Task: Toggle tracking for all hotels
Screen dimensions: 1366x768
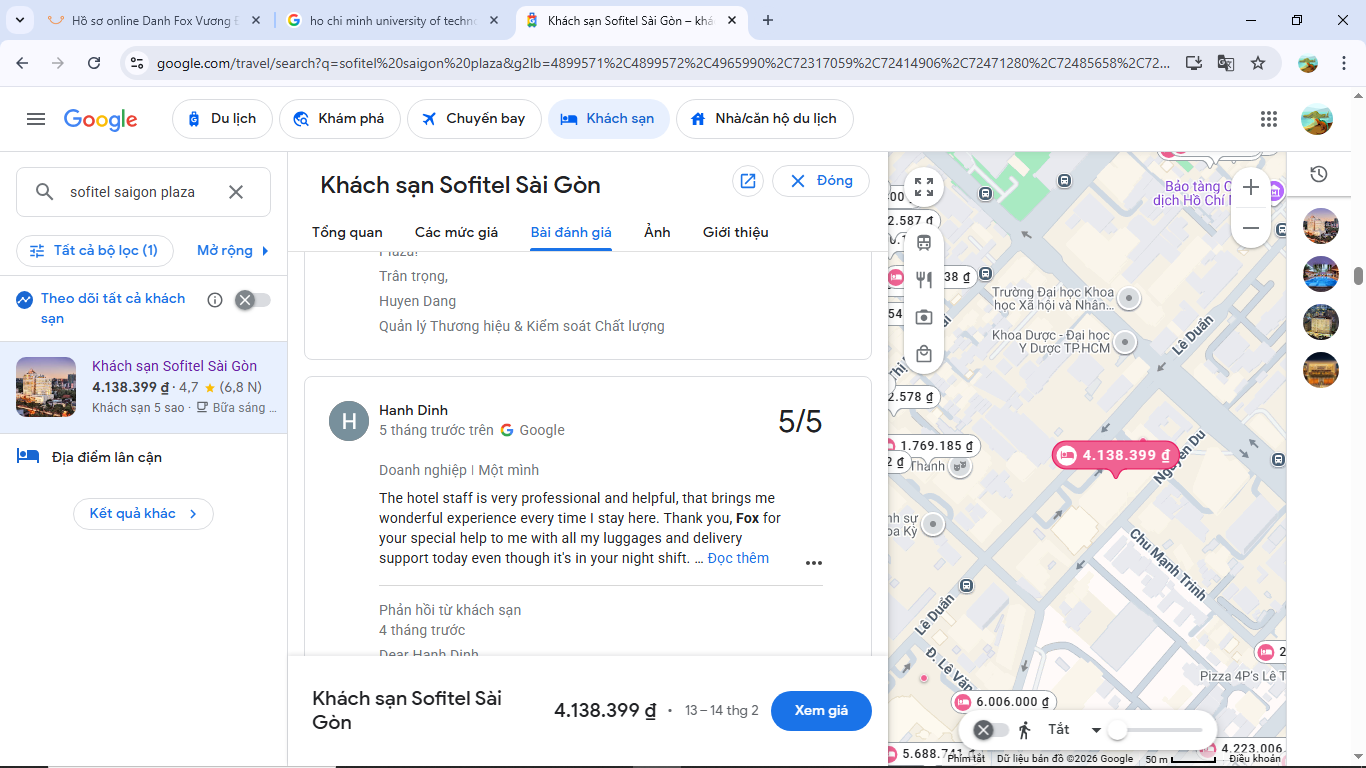Action: pyautogui.click(x=252, y=300)
